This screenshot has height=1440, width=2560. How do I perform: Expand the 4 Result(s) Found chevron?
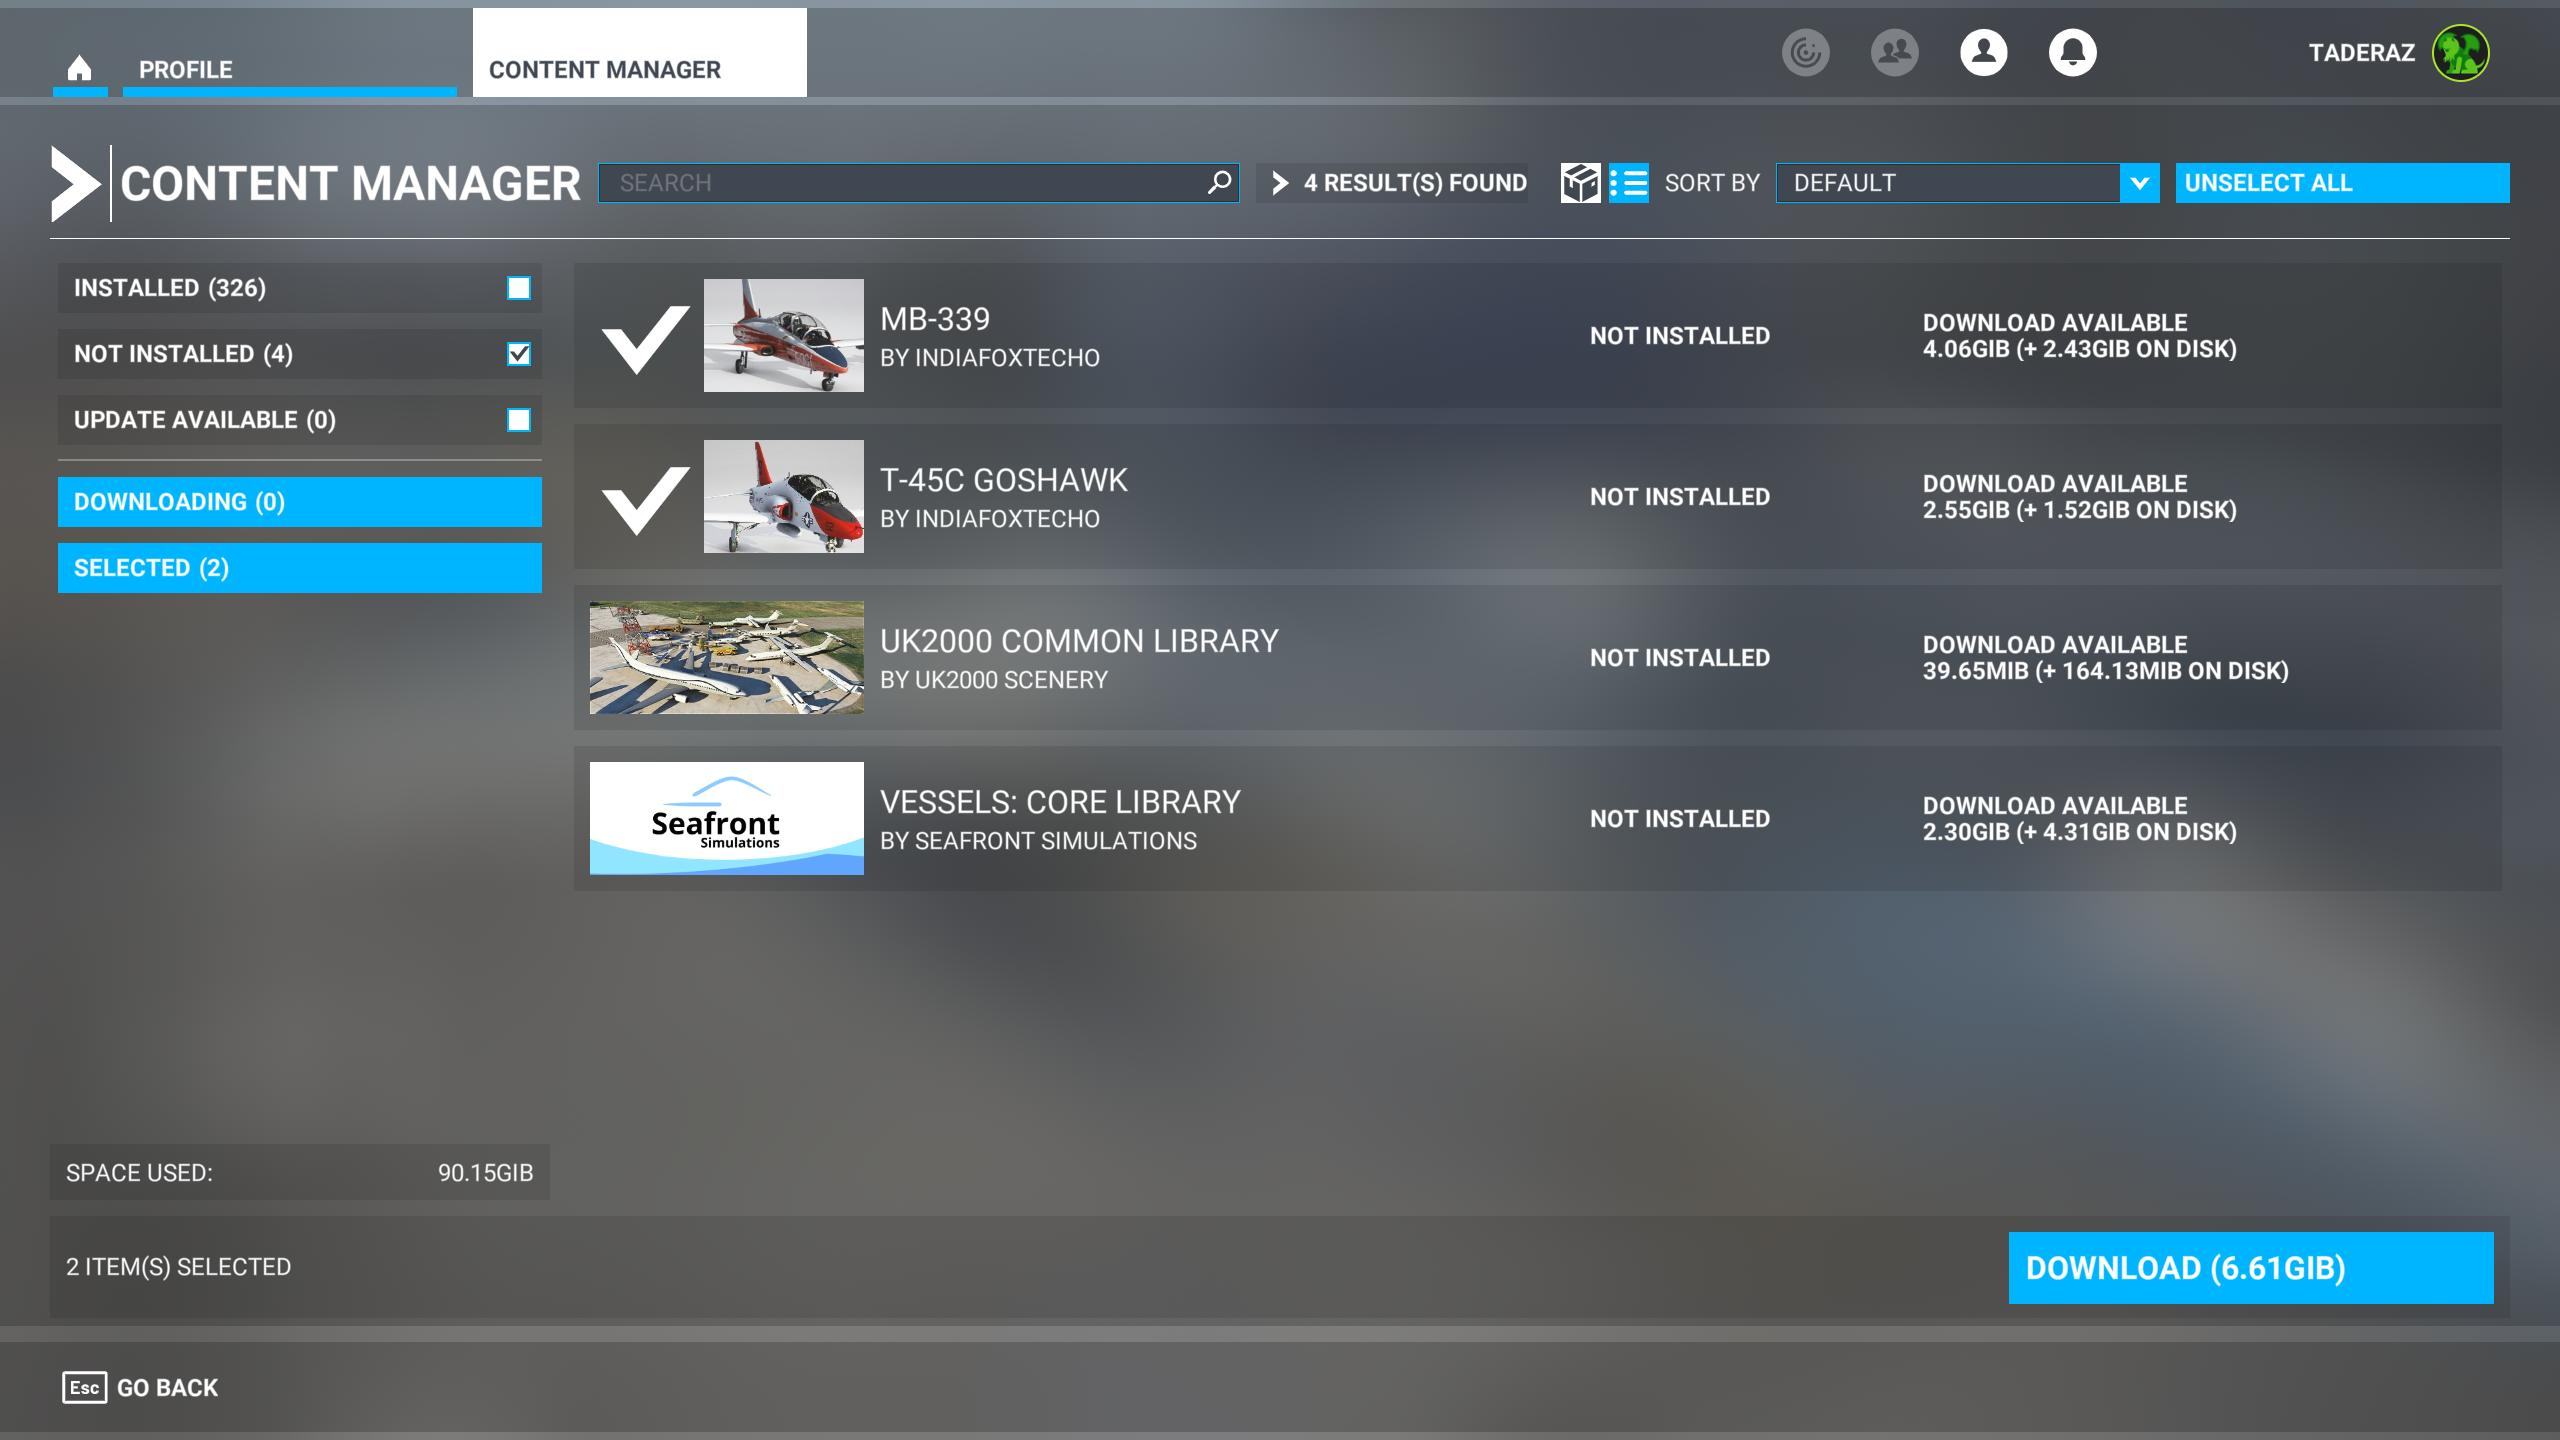point(1280,183)
